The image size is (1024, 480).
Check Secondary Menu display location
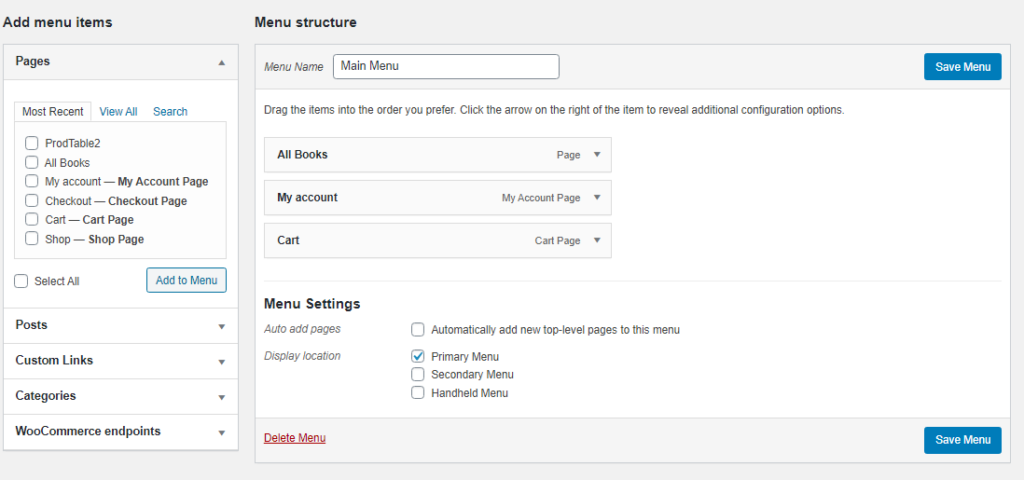coord(418,374)
